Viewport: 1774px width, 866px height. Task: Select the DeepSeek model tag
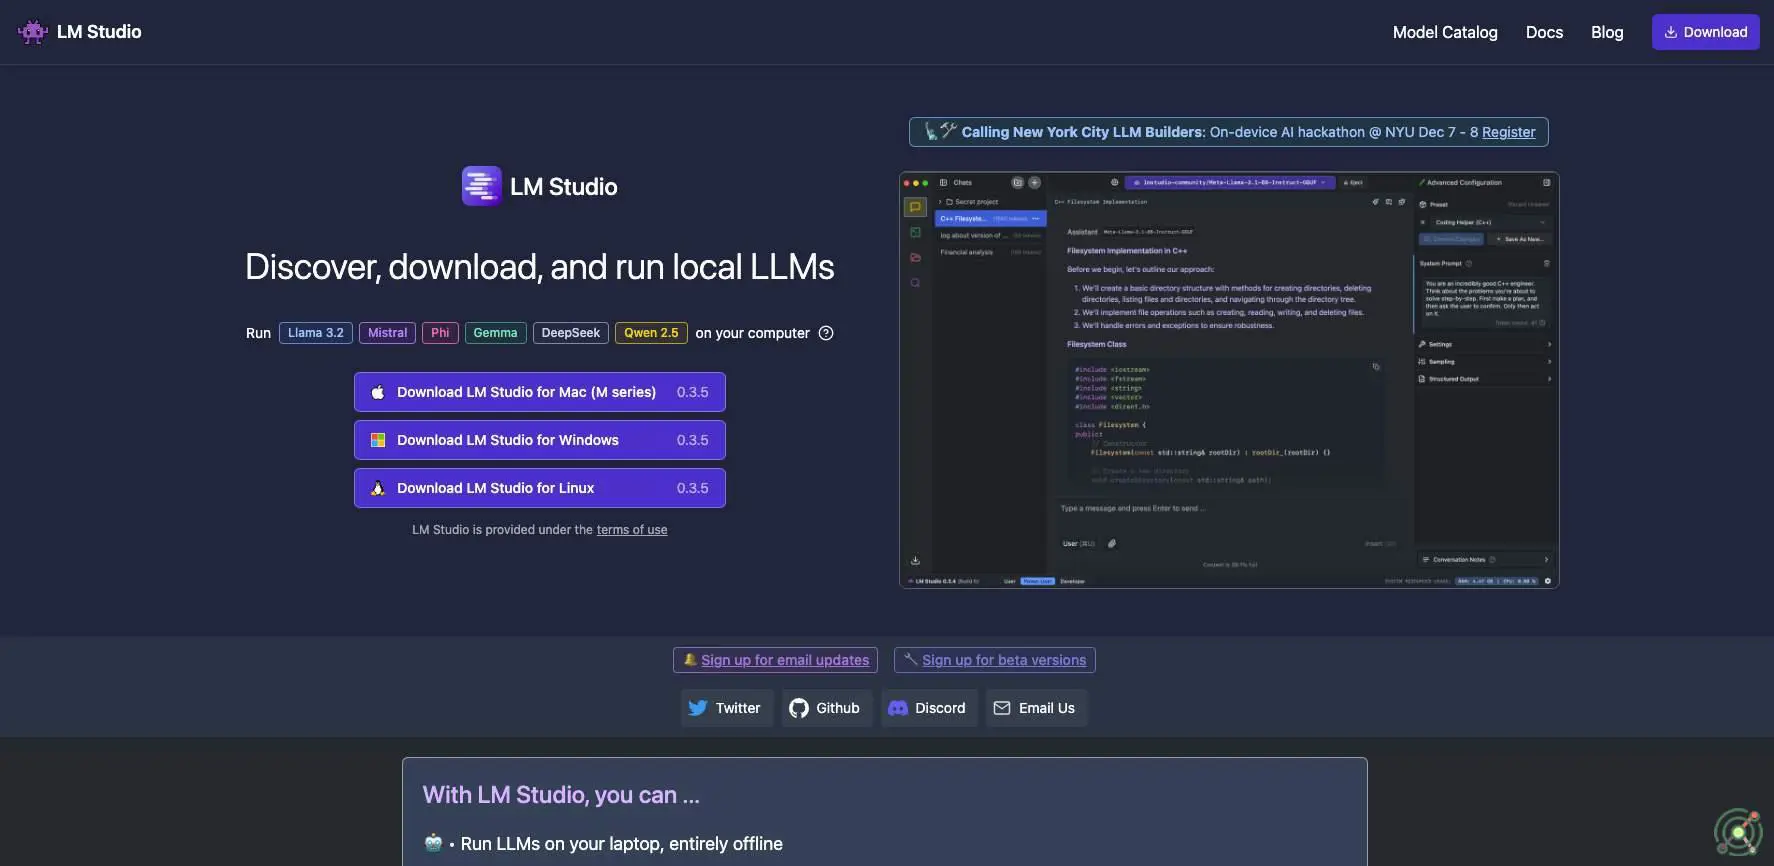point(571,333)
